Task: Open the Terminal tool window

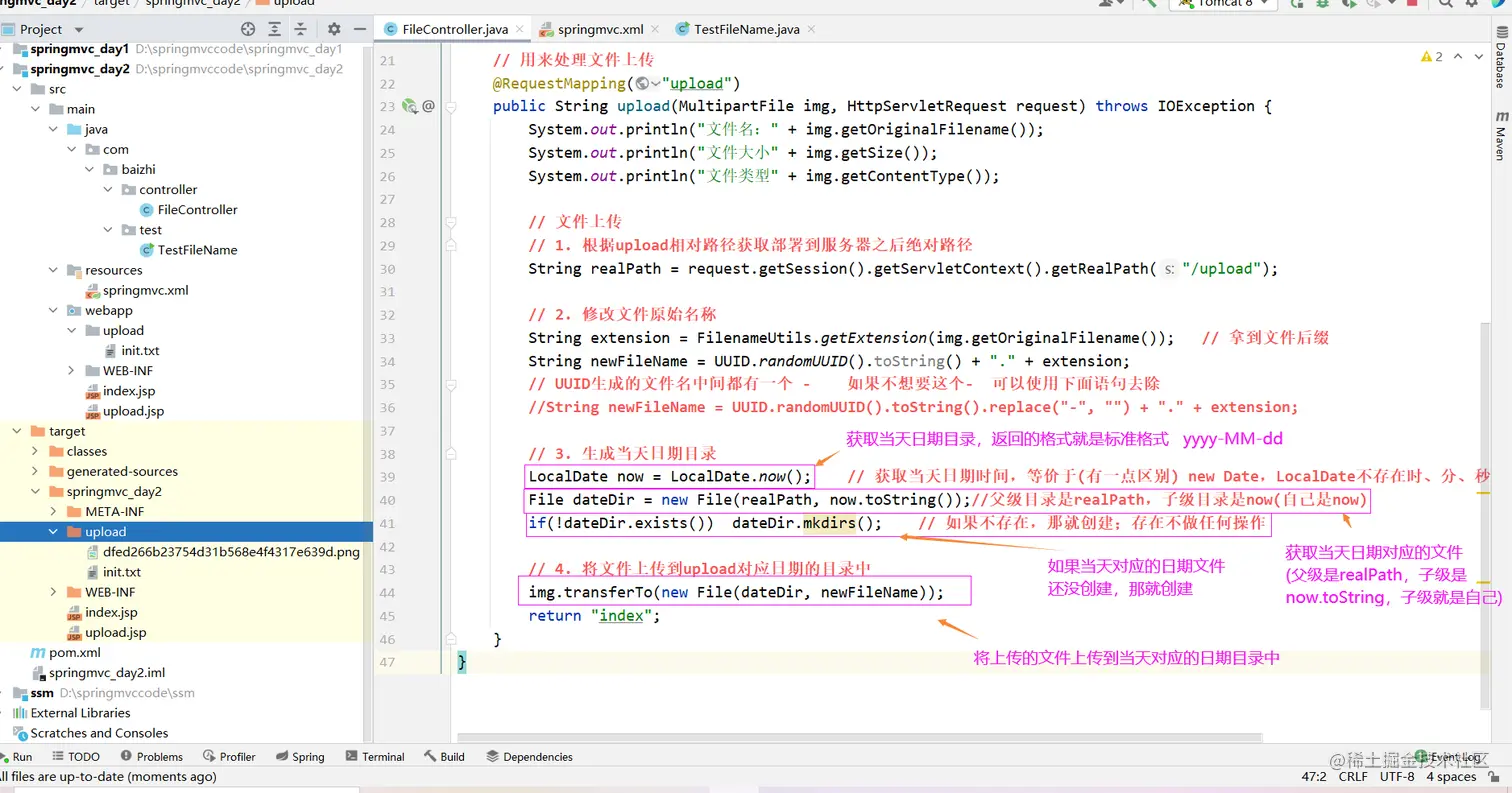Action: pyautogui.click(x=375, y=757)
